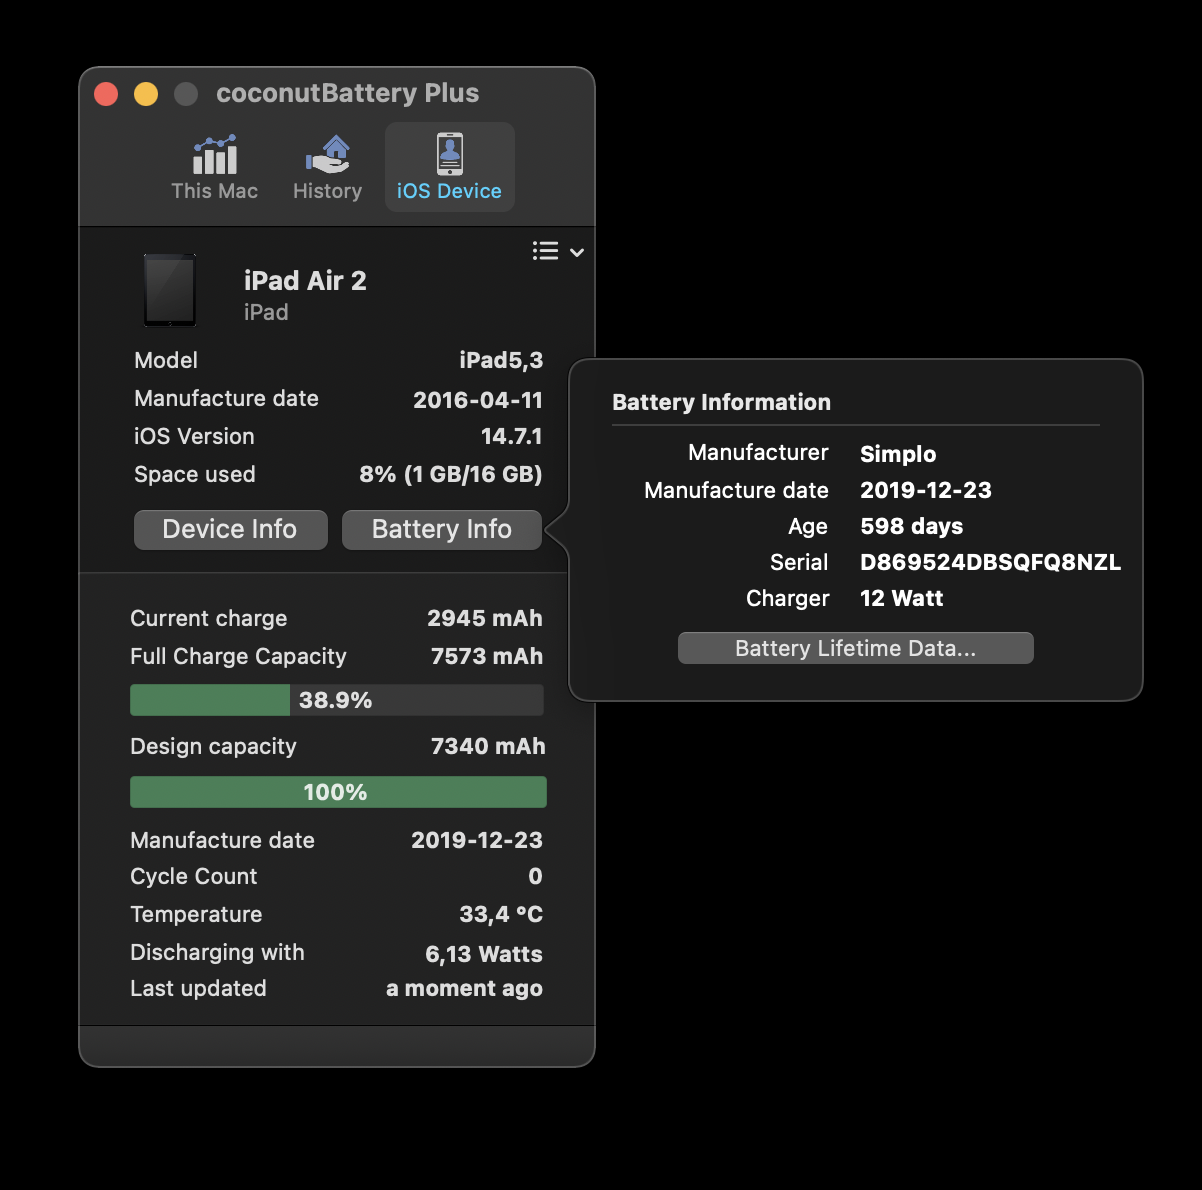Click the Design capacity value 7340 mAh

[488, 746]
